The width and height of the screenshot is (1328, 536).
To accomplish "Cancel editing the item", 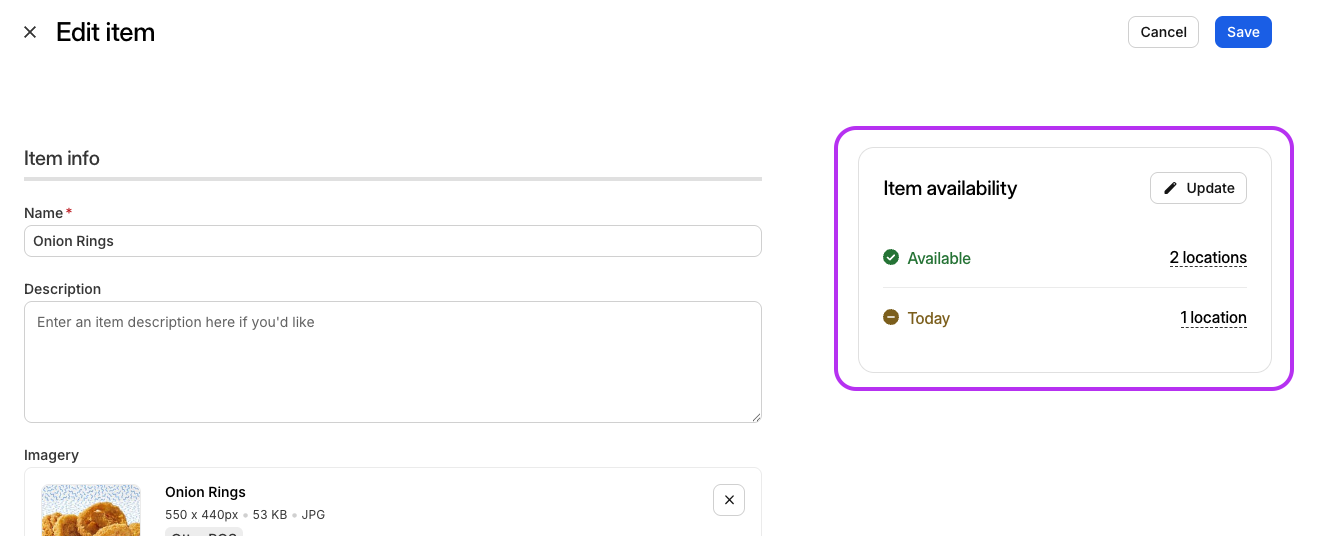I will pos(1163,32).
